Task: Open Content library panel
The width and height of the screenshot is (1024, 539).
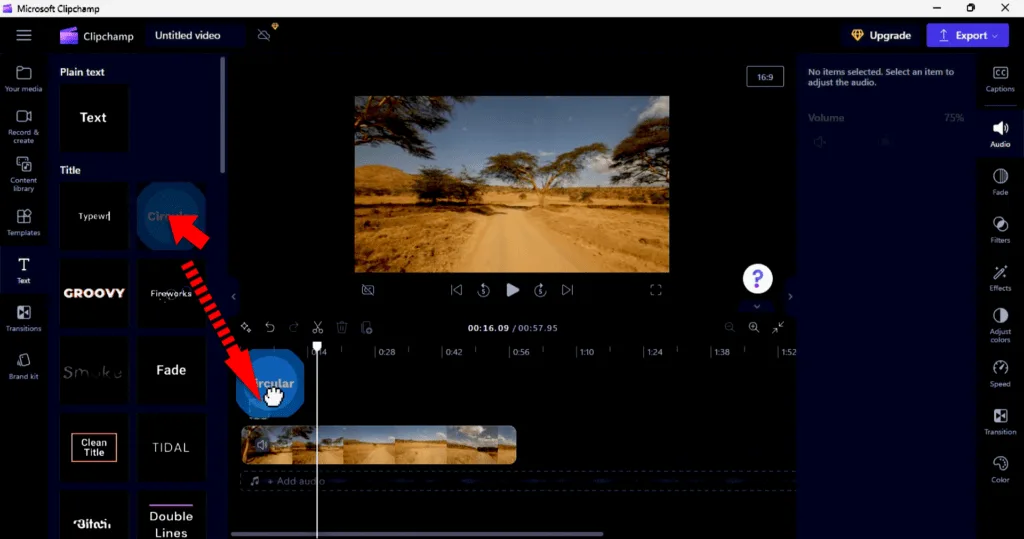Action: (x=24, y=174)
